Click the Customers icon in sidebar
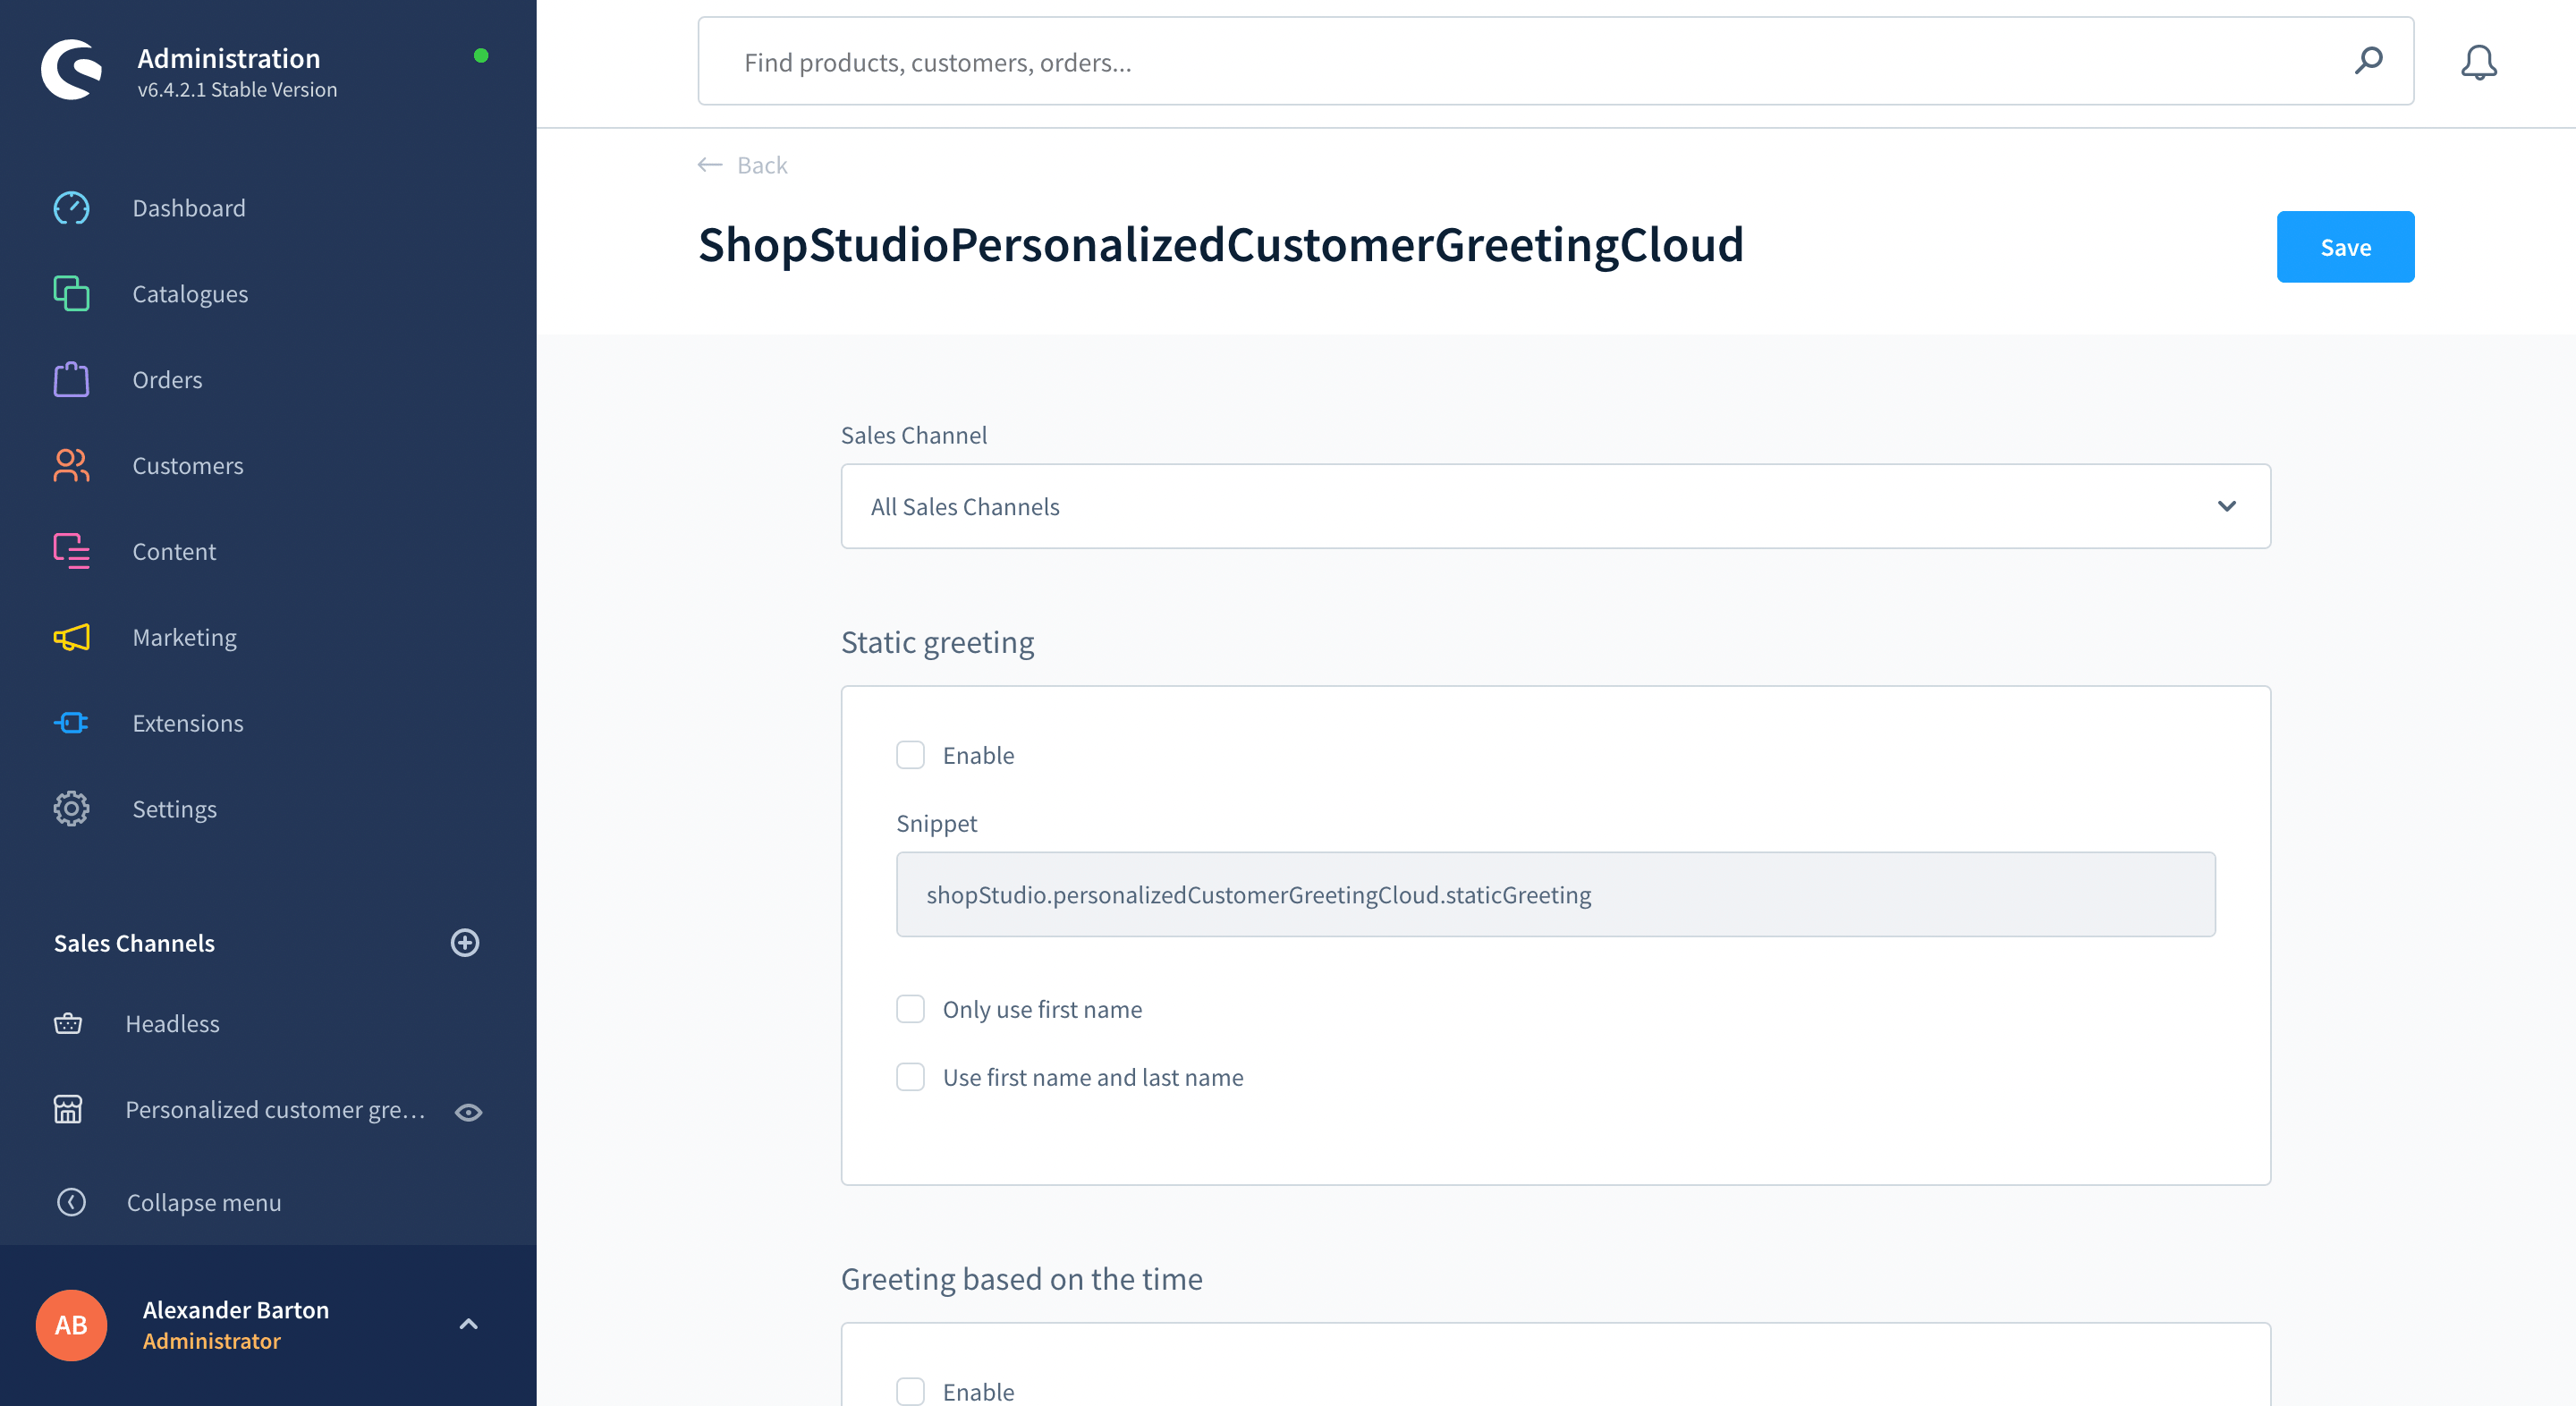 coord(69,464)
